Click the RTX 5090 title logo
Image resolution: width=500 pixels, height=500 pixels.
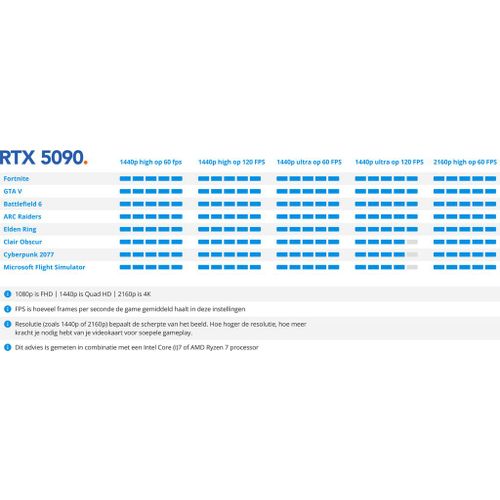(43, 157)
